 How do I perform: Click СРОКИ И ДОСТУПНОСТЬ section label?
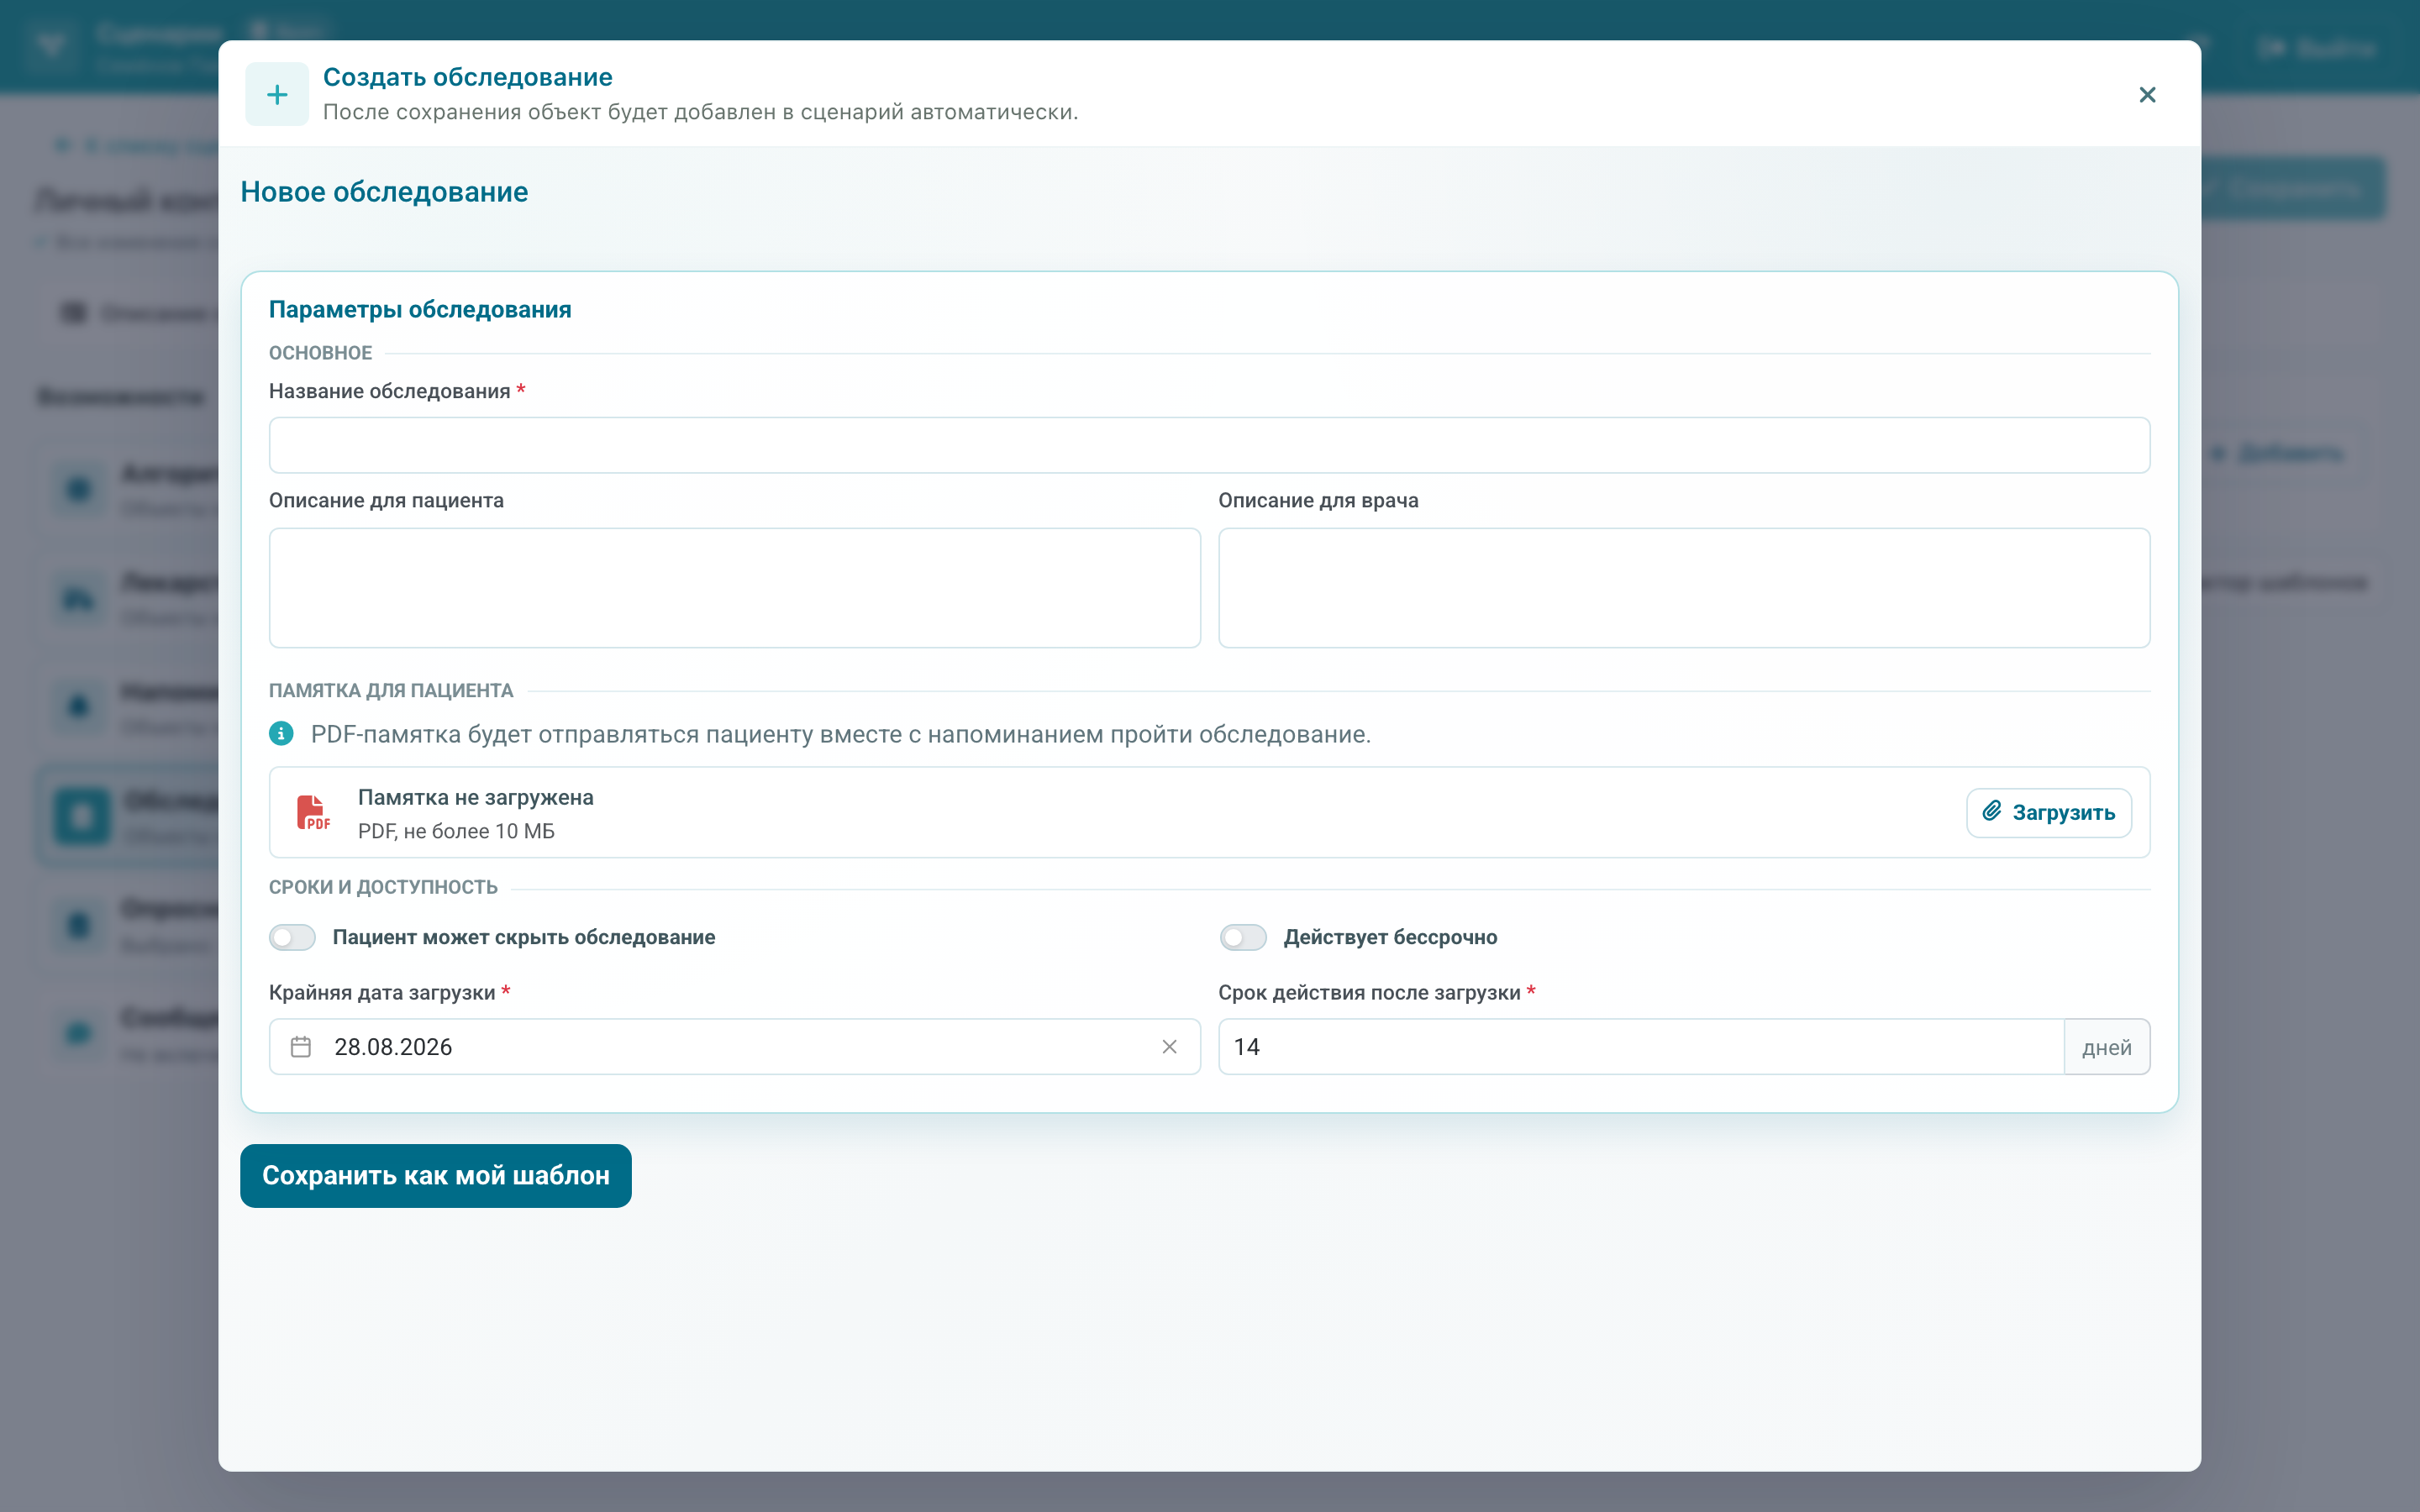tap(383, 887)
